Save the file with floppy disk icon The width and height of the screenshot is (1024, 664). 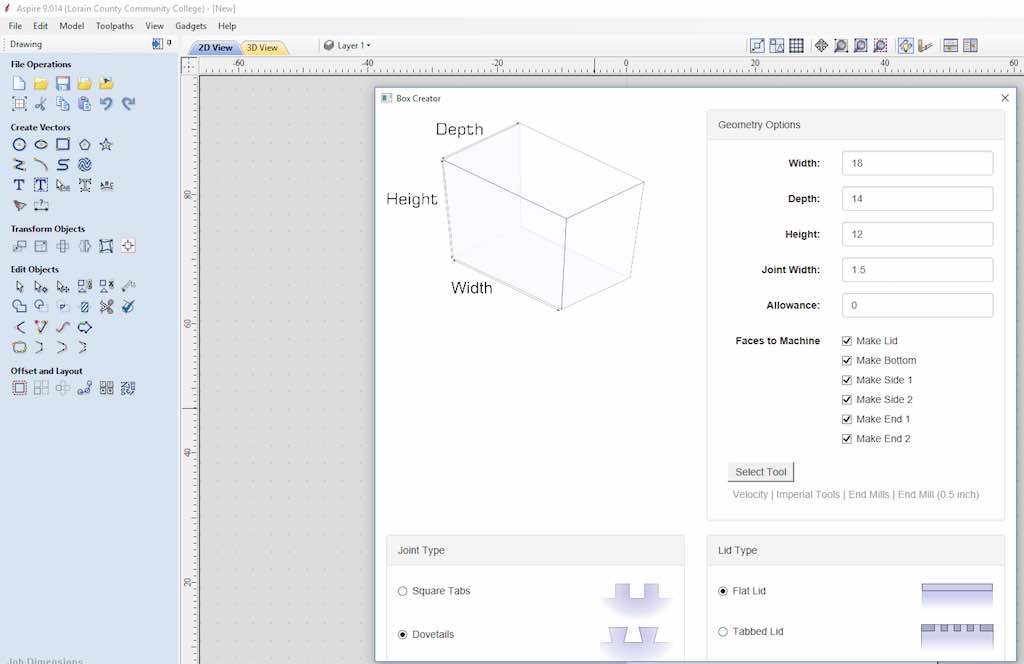click(63, 83)
